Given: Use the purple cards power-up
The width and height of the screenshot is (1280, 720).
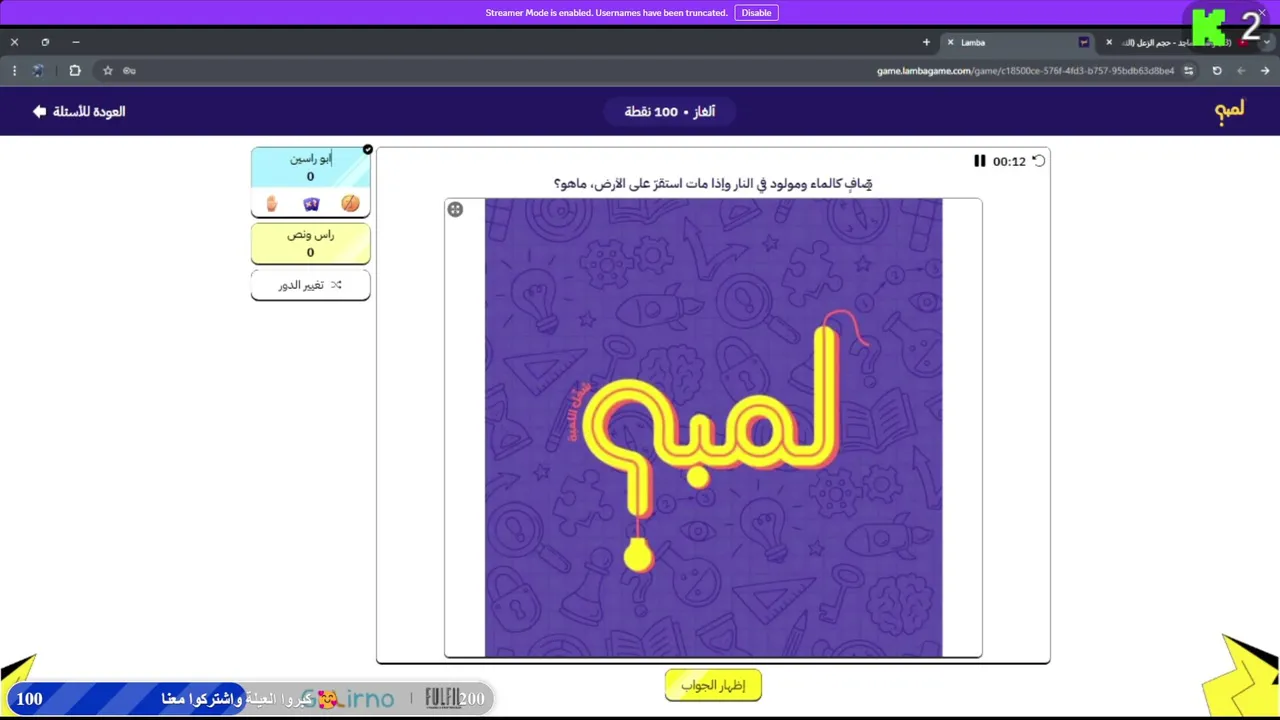Looking at the screenshot, I should coord(311,203).
